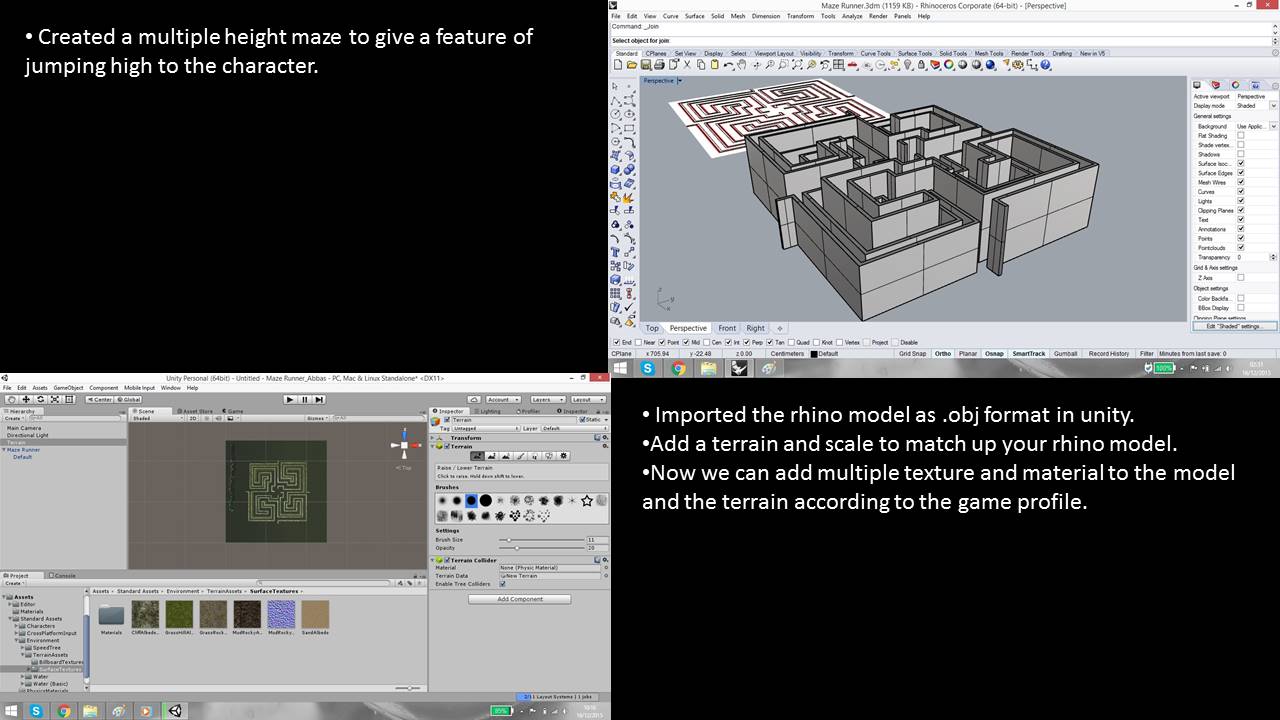Click the Undo icon in Rhino's toolbar
This screenshot has width=1280, height=720.
point(728,66)
